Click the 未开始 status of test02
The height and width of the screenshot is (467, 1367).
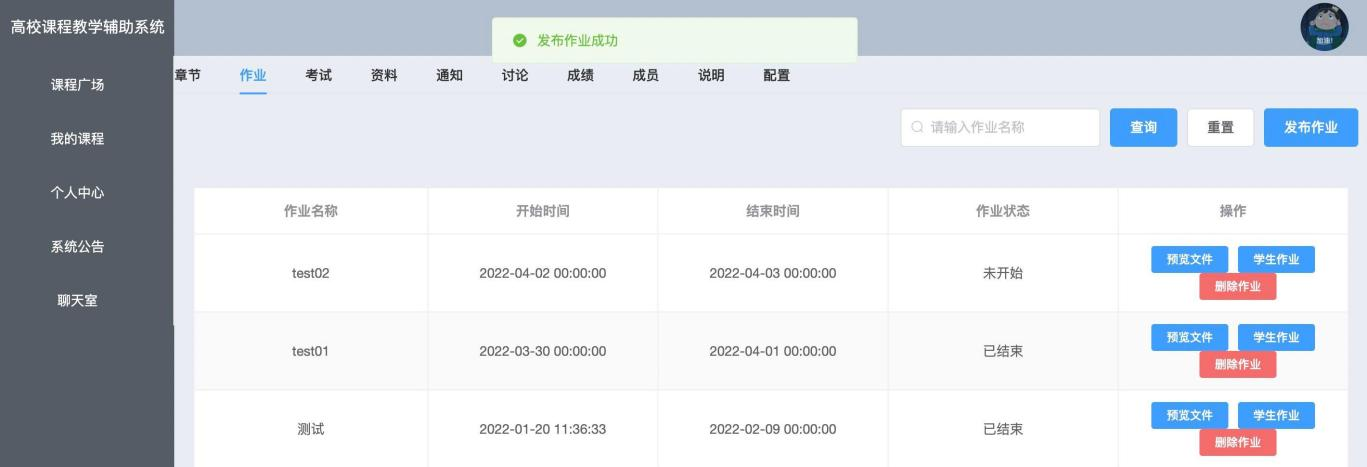(x=1003, y=273)
